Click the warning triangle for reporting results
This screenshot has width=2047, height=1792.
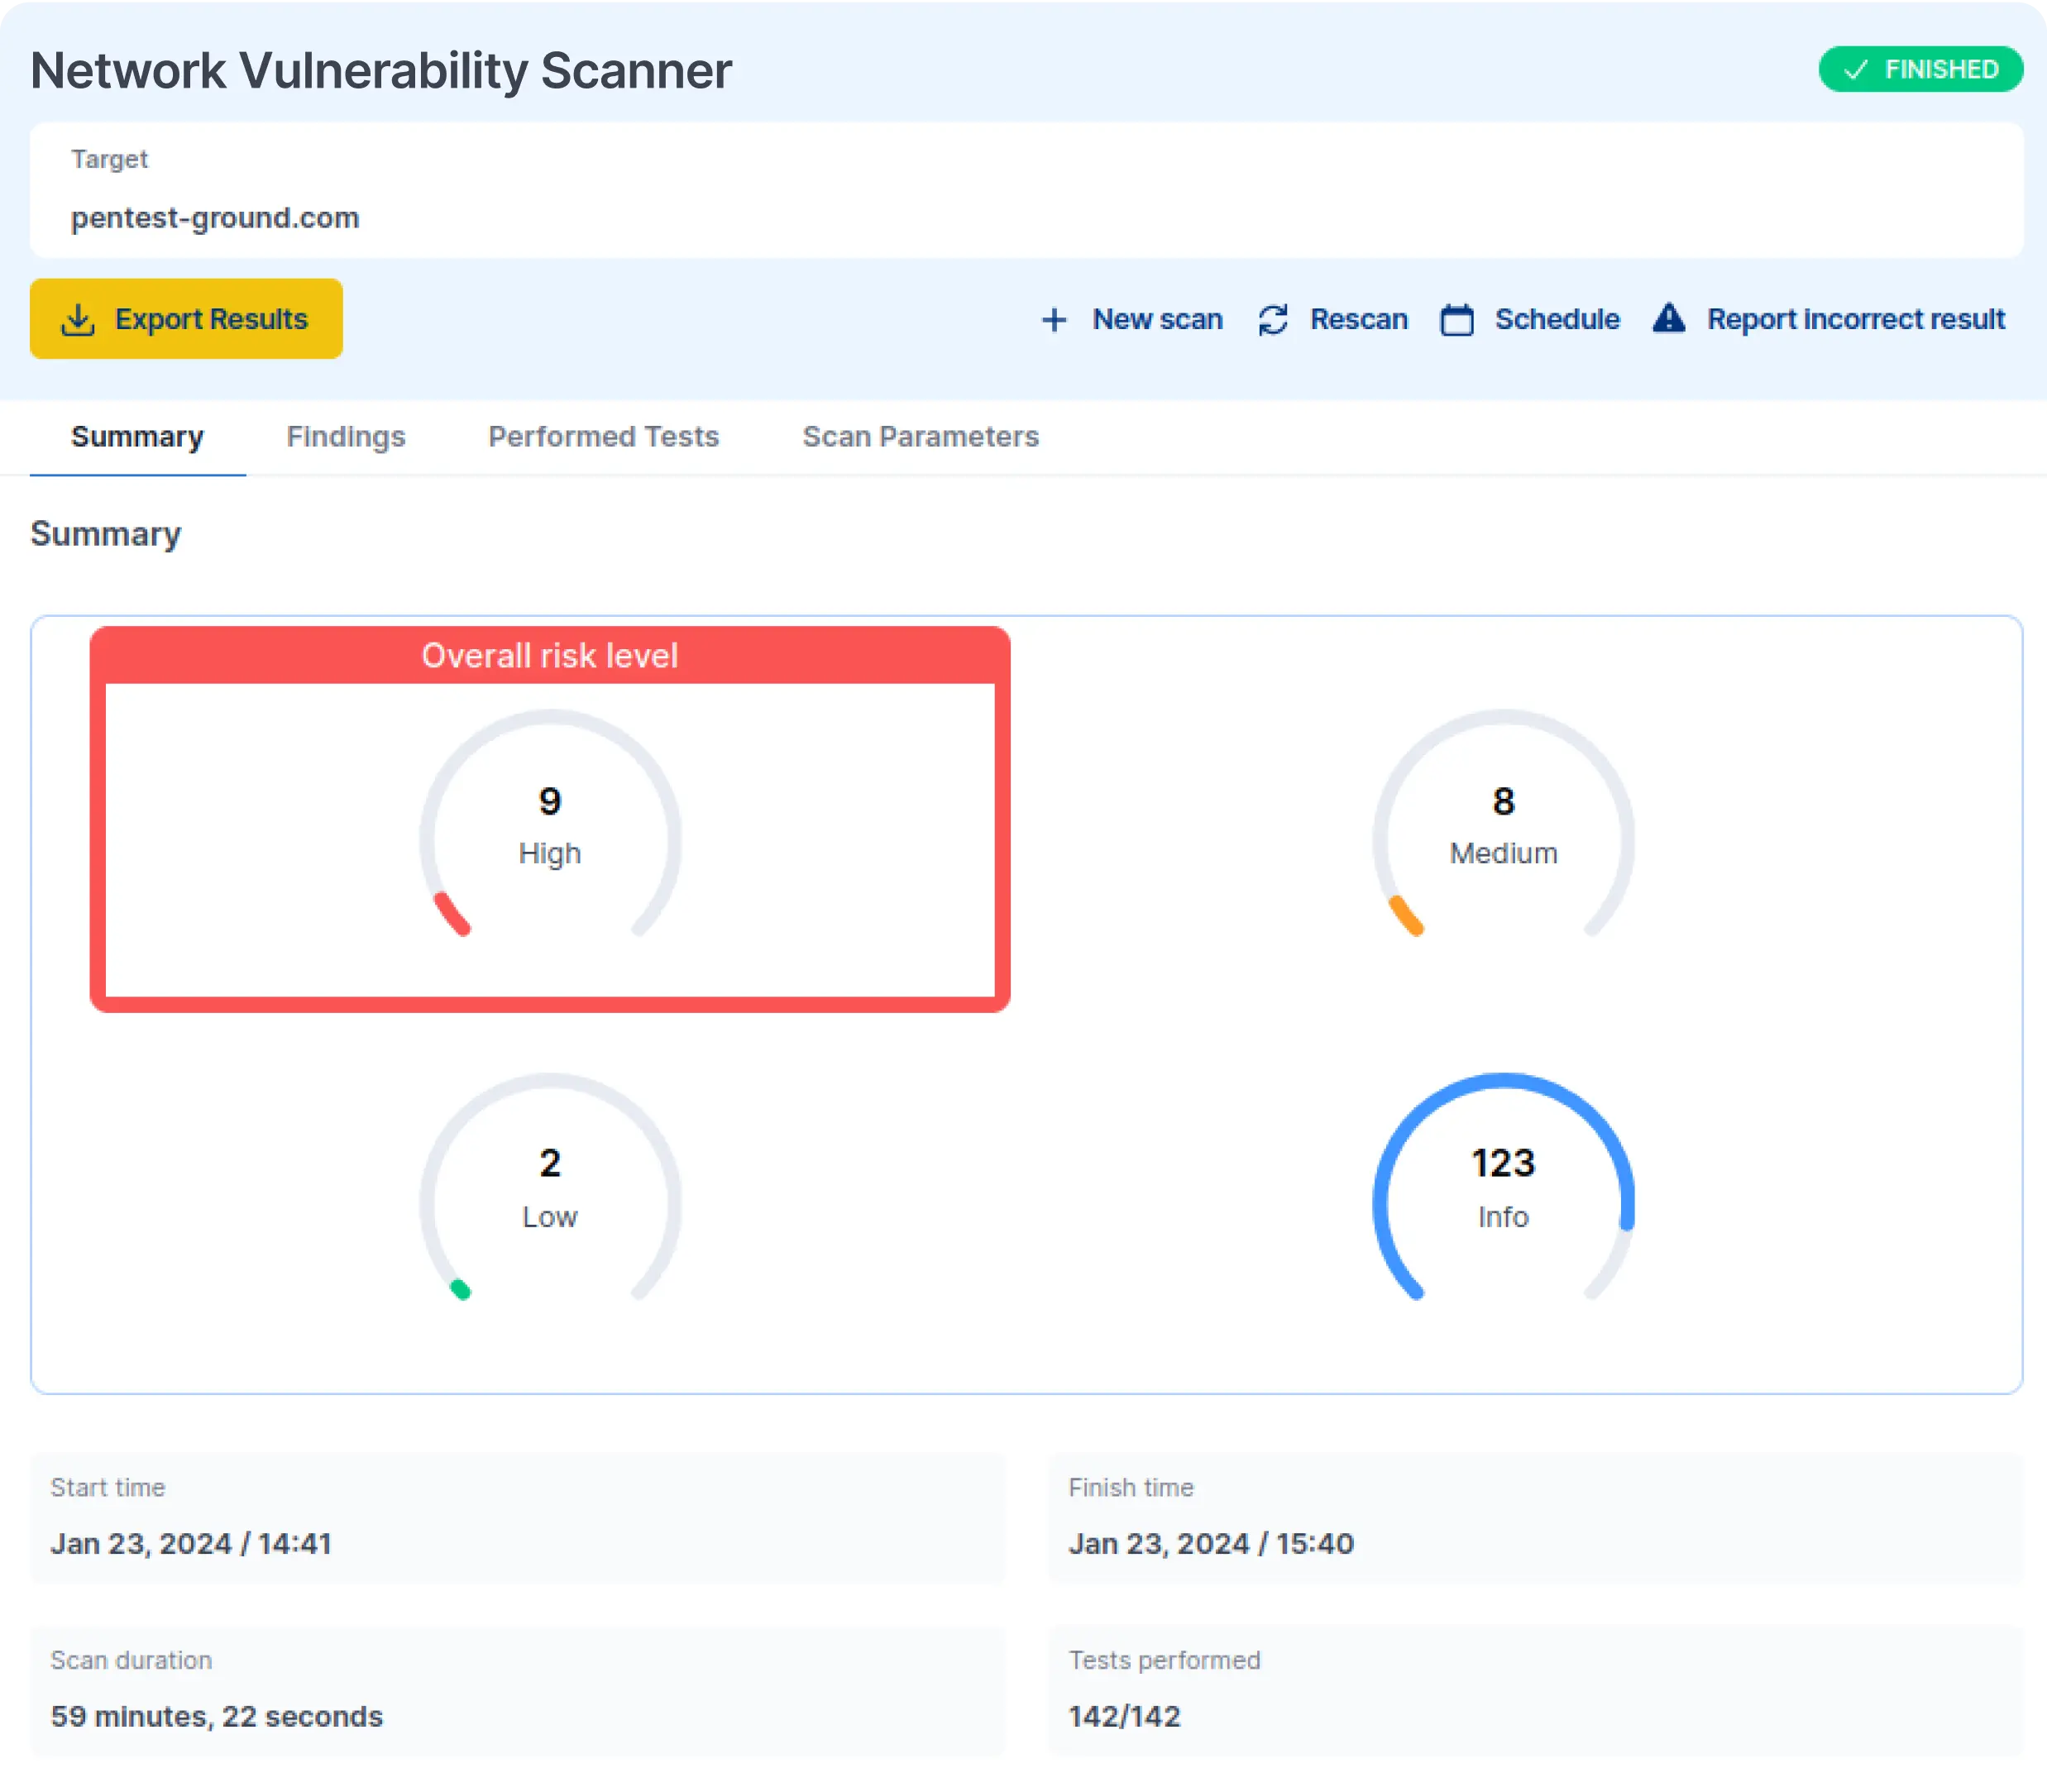point(1669,319)
